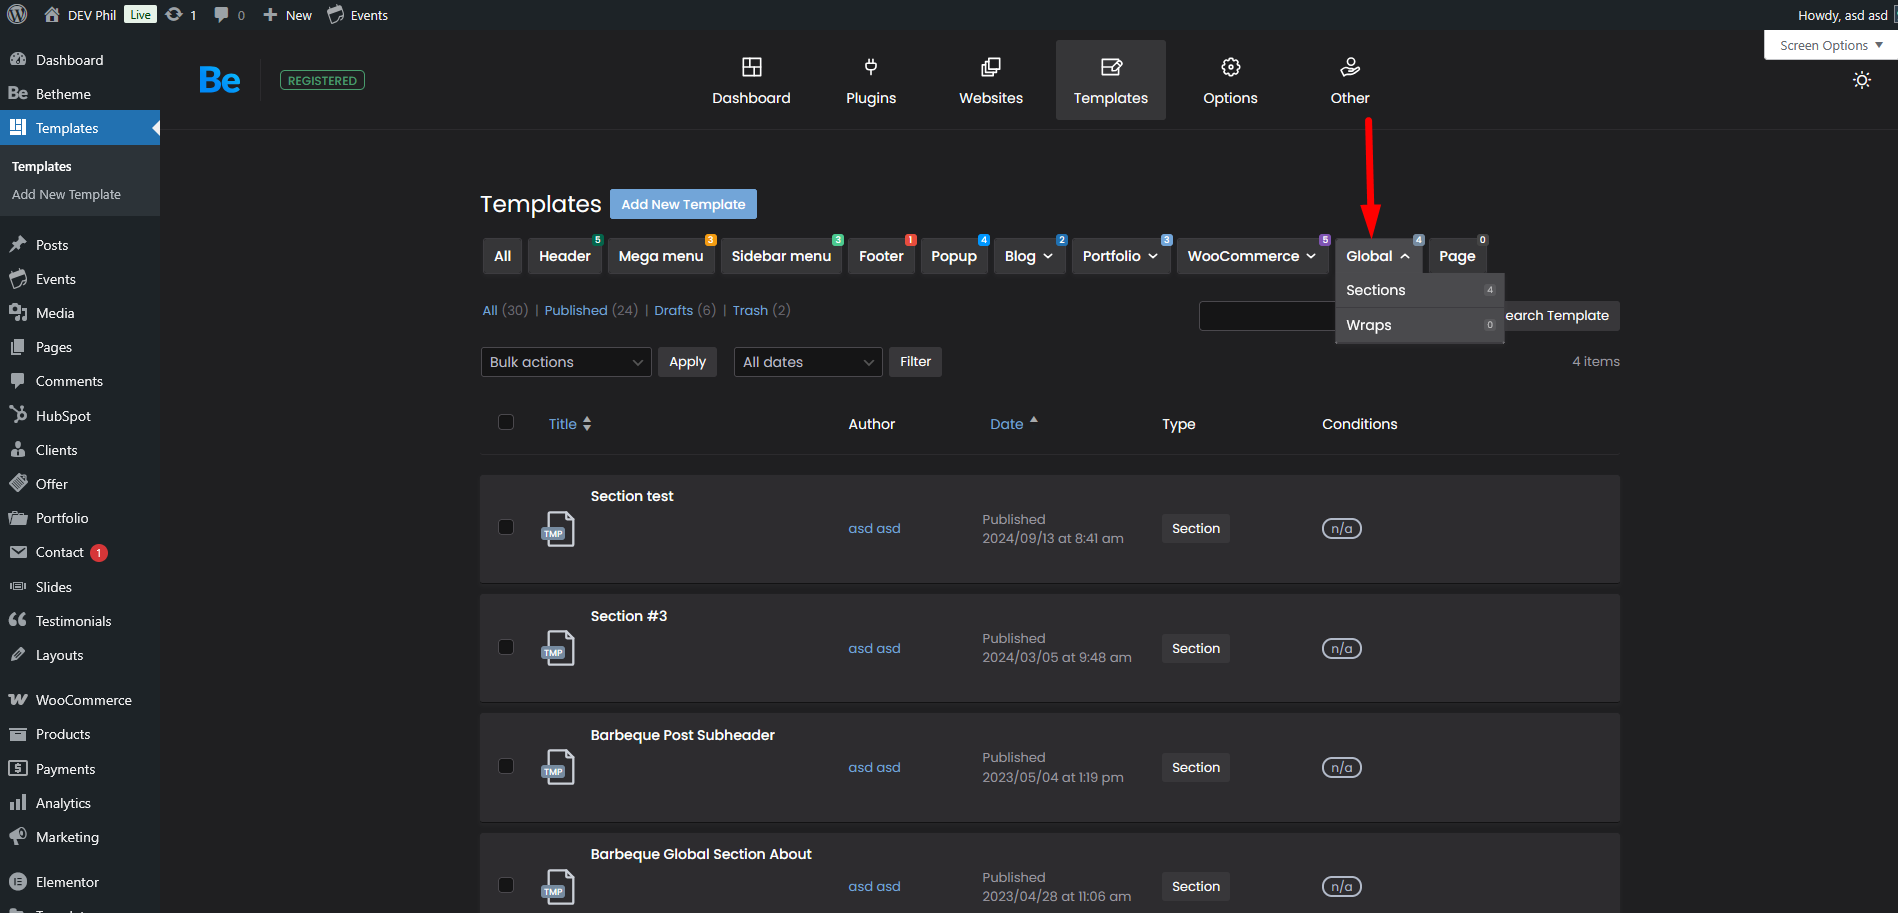Open the Section test template title

coord(632,496)
